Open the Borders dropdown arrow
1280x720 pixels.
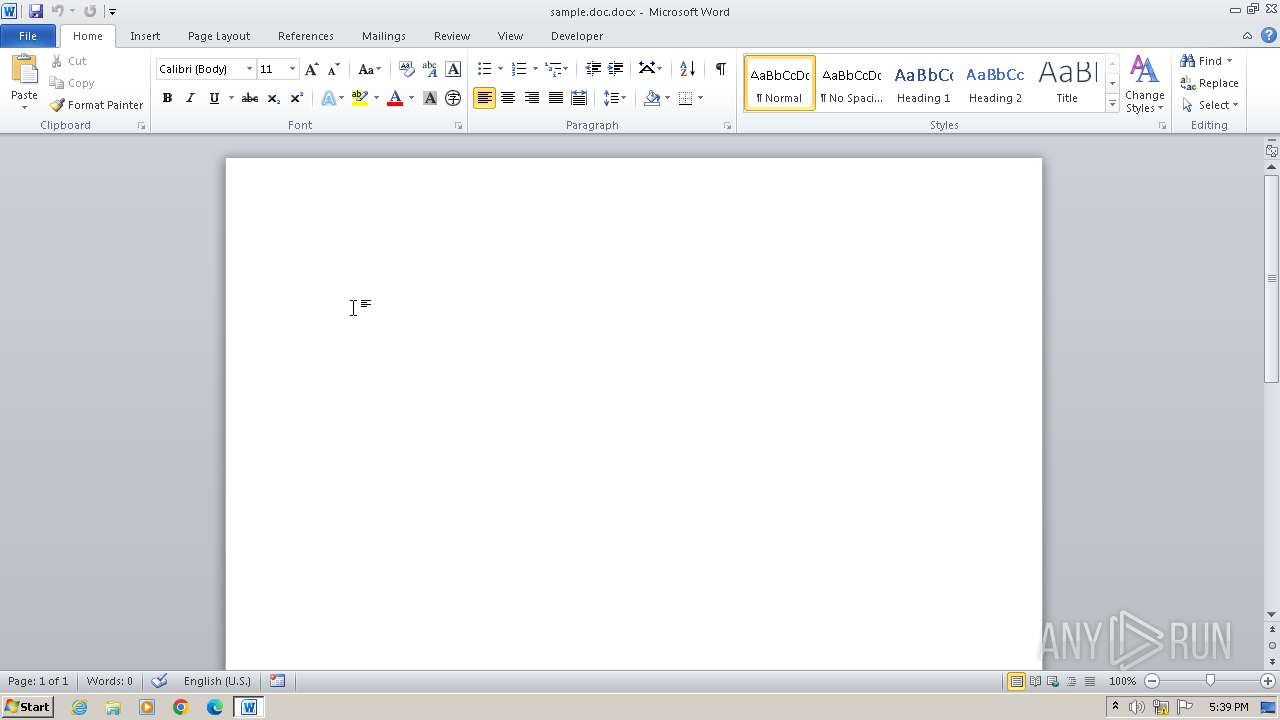(x=700, y=98)
